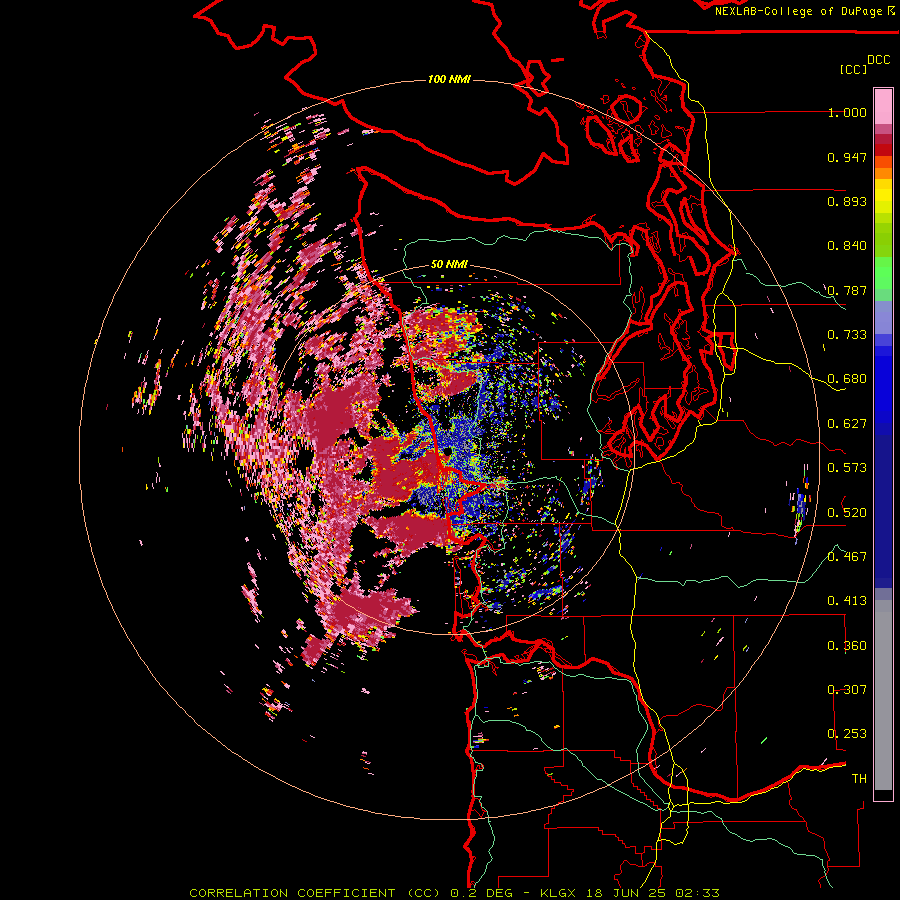Click the 0.840 legend value
This screenshot has width=900, height=900.
pyautogui.click(x=847, y=246)
